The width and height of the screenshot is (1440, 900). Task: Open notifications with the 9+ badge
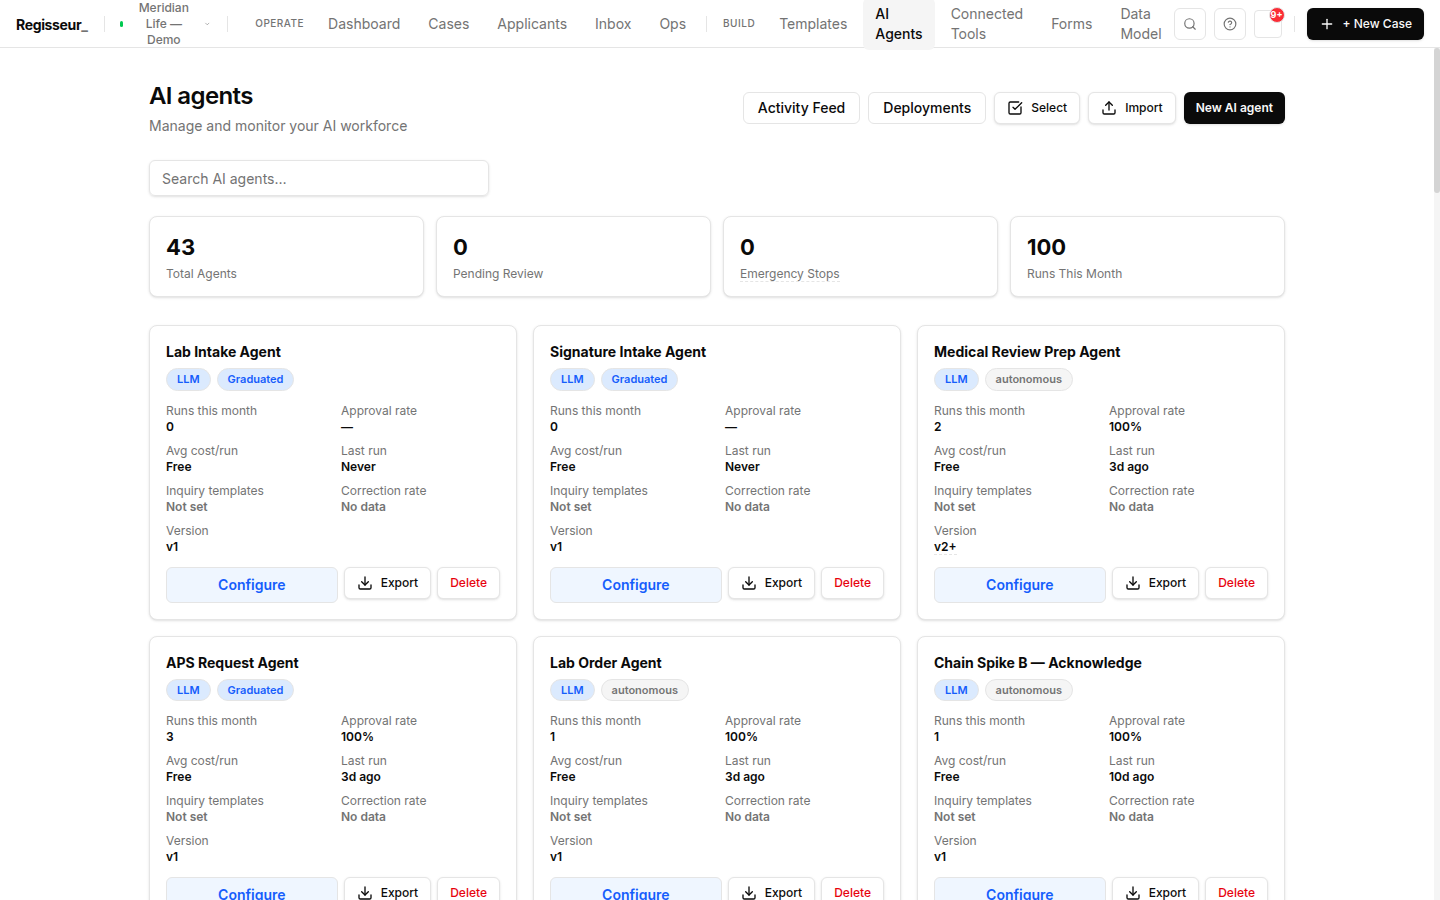coord(1269,23)
